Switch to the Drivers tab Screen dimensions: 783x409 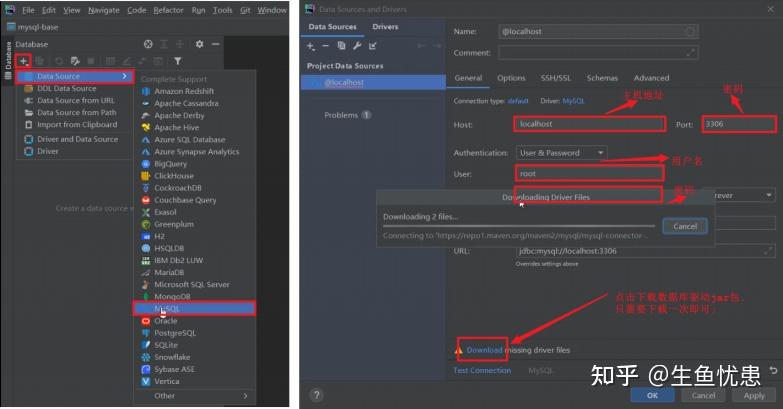coord(384,27)
